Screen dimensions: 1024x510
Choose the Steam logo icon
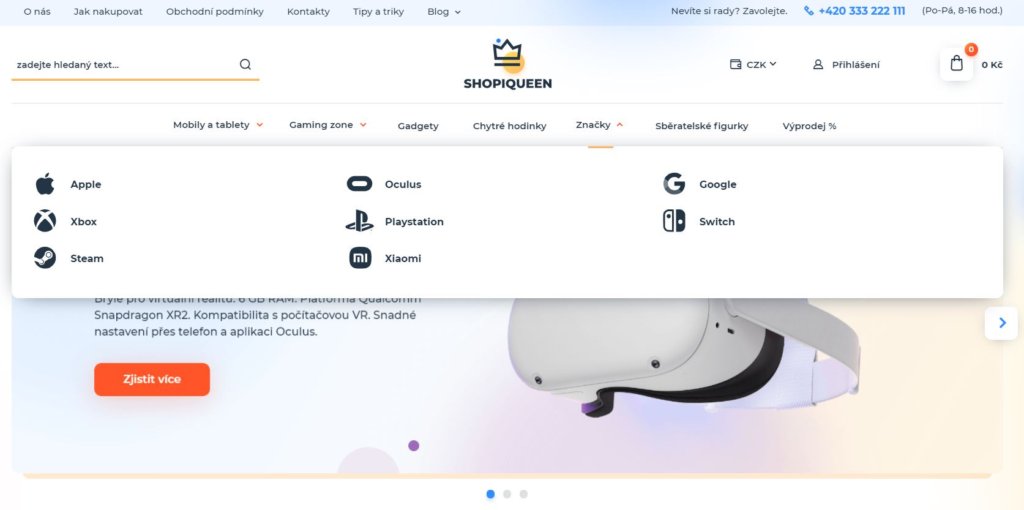45,258
